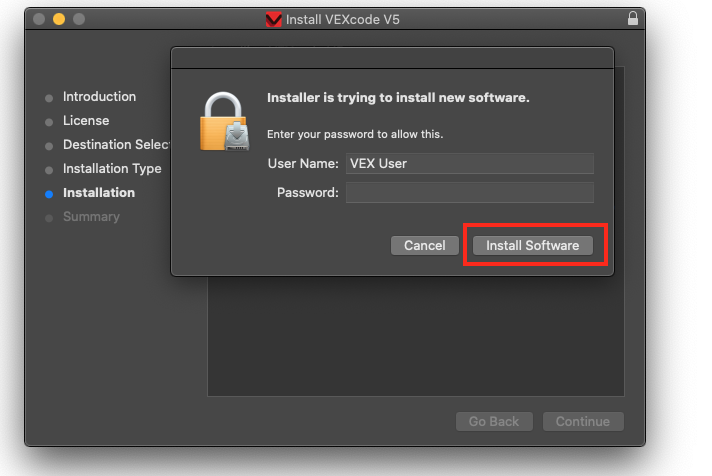This screenshot has width=712, height=476.
Task: Click into the User Name field
Action: pyautogui.click(x=470, y=164)
